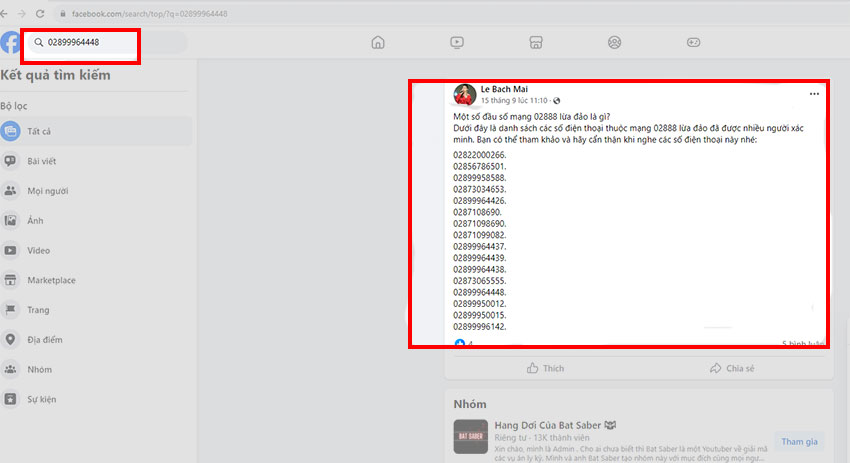The height and width of the screenshot is (463, 850).
Task: Click the padlock icon in address bar
Action: (63, 14)
